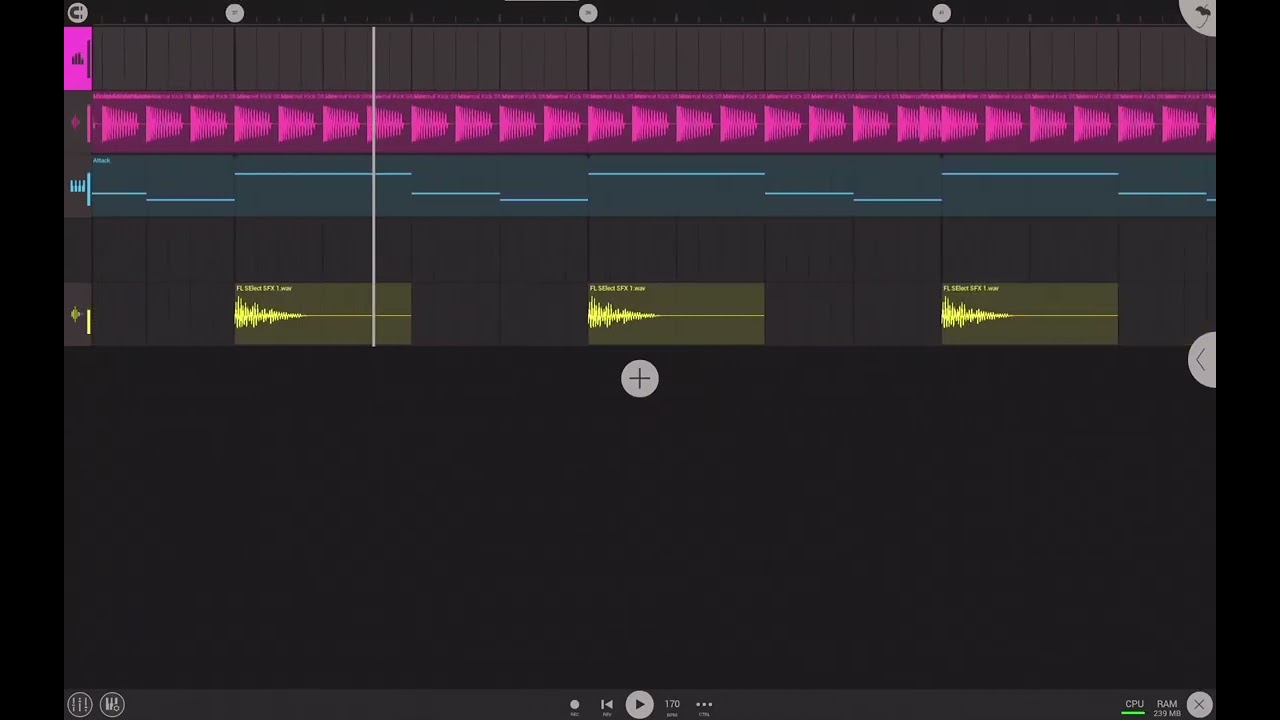Viewport: 1280px width, 720px height.
Task: Click the white playhead line
Action: [374, 186]
